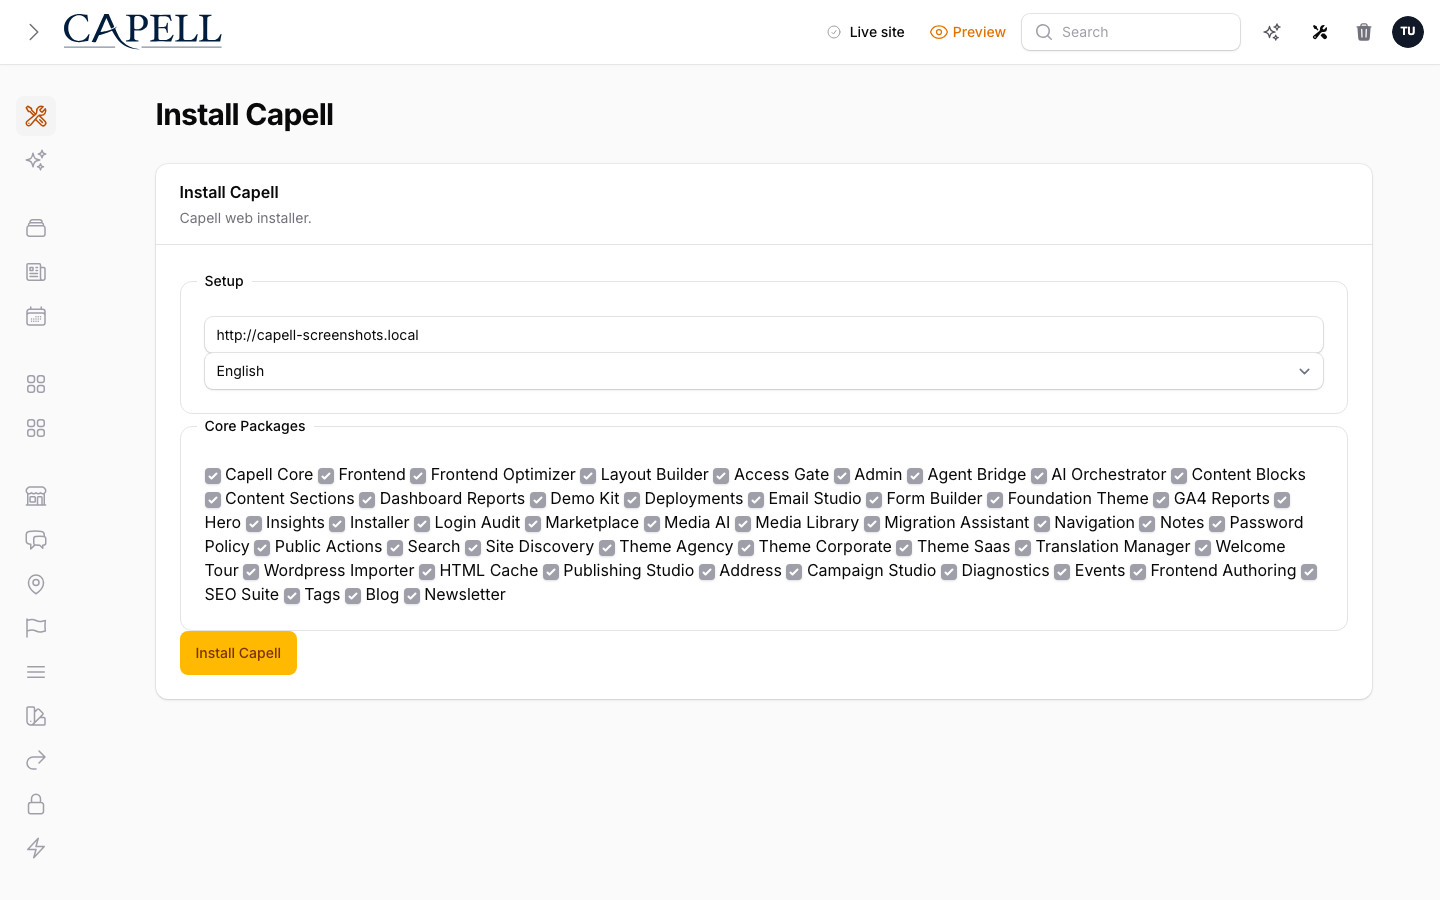Click the site URL input field
1440x900 pixels.
(x=764, y=335)
